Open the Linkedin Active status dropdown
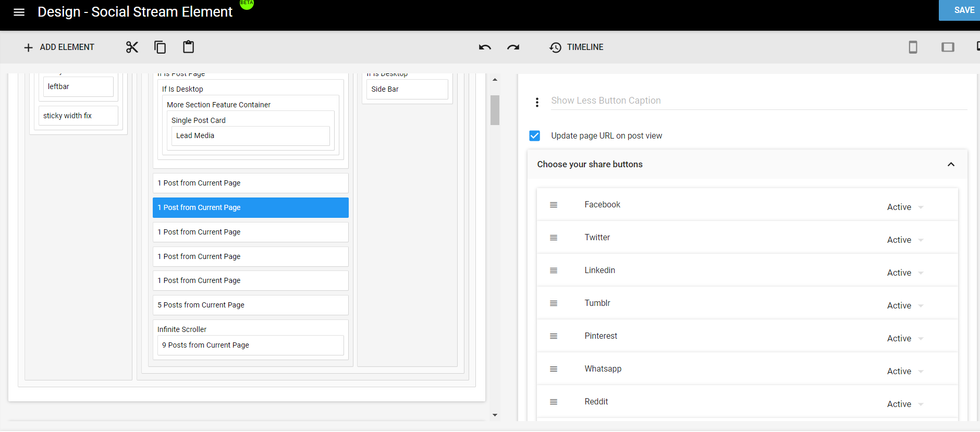The height and width of the screenshot is (432, 980). (x=904, y=273)
